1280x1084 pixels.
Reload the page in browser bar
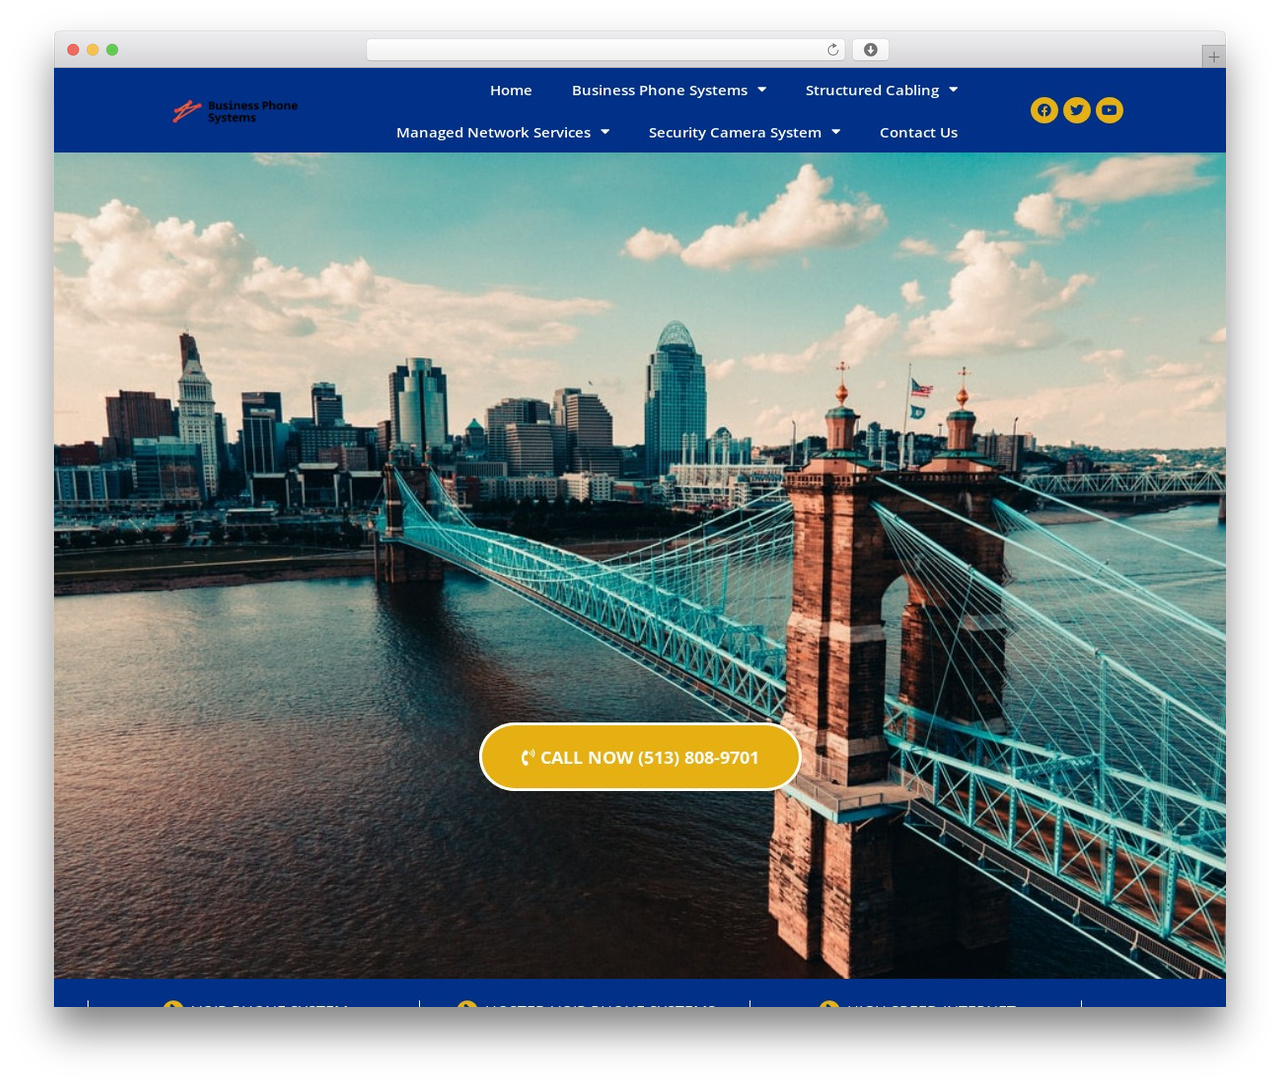(x=833, y=50)
